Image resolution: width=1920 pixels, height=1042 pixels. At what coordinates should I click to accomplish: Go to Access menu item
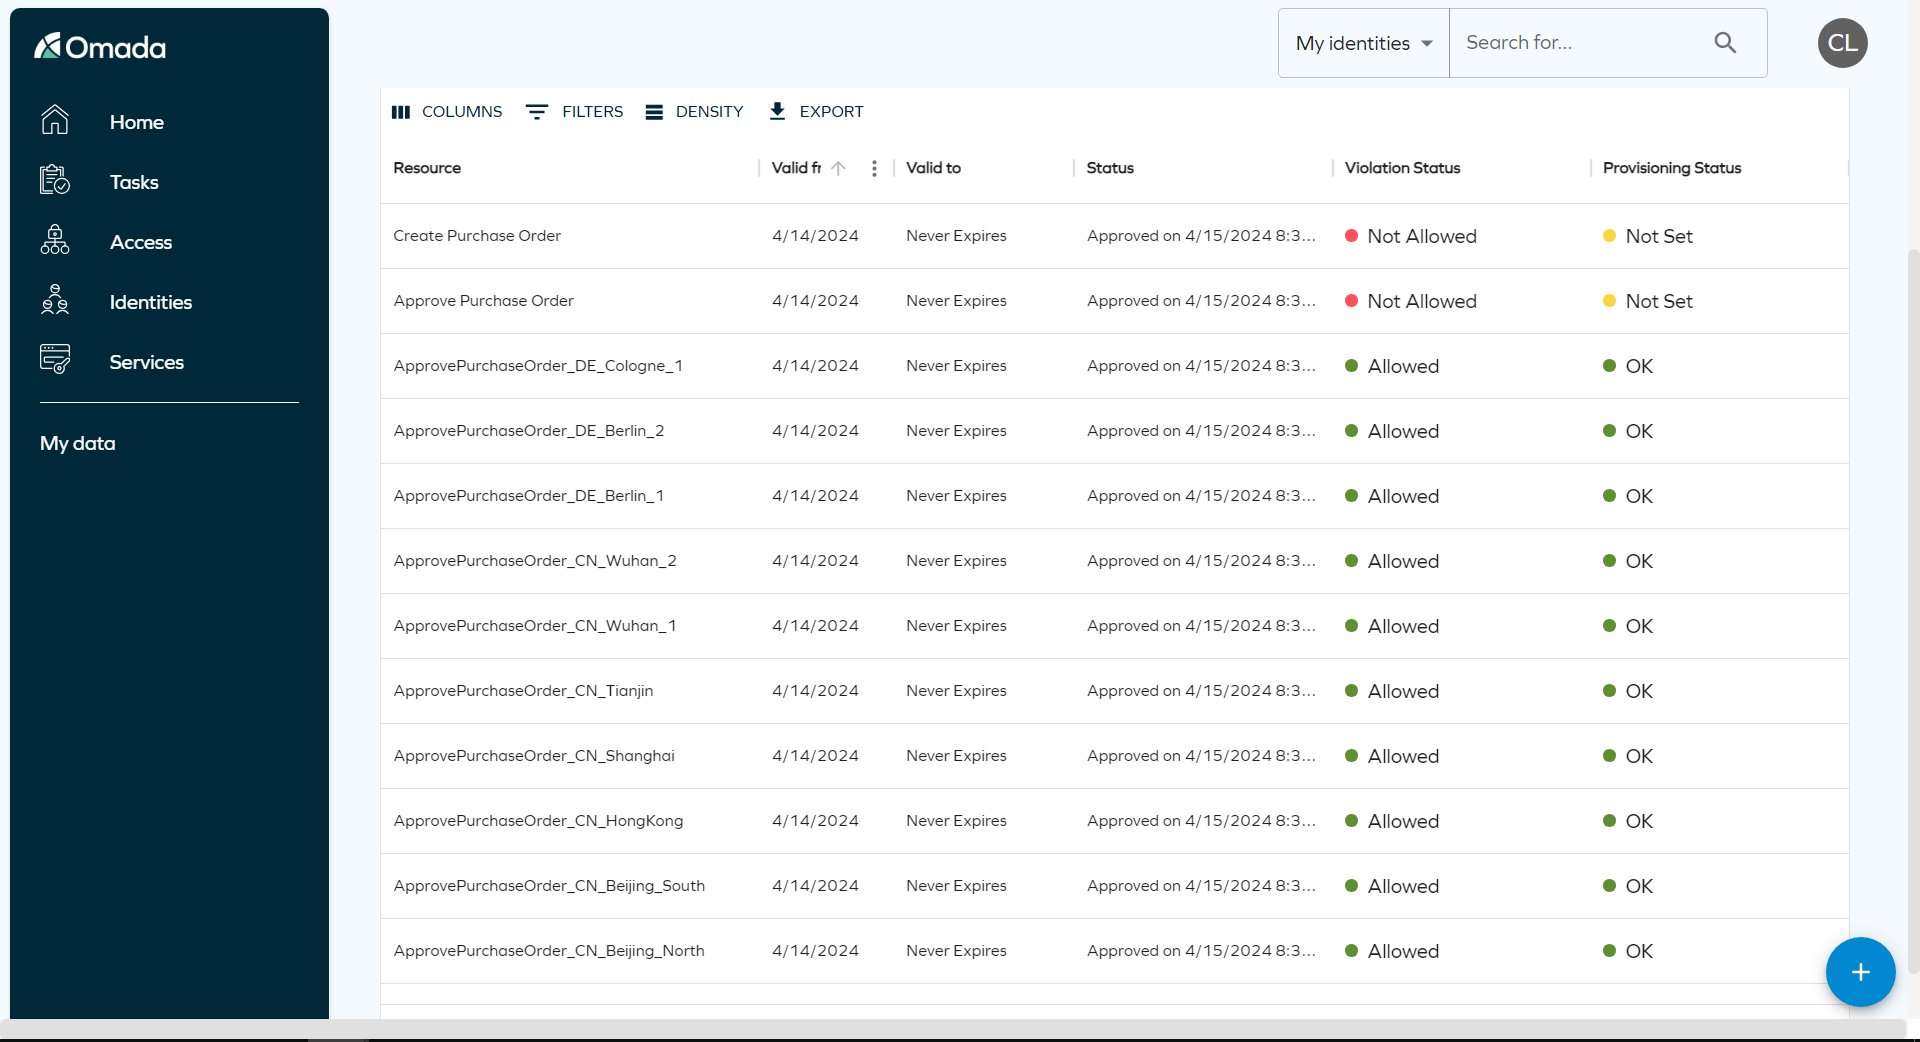(141, 242)
